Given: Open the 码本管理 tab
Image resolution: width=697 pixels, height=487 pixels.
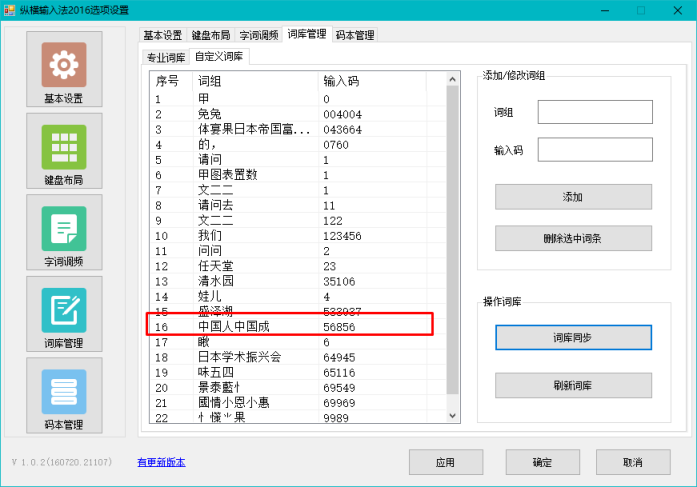Looking at the screenshot, I should (354, 35).
